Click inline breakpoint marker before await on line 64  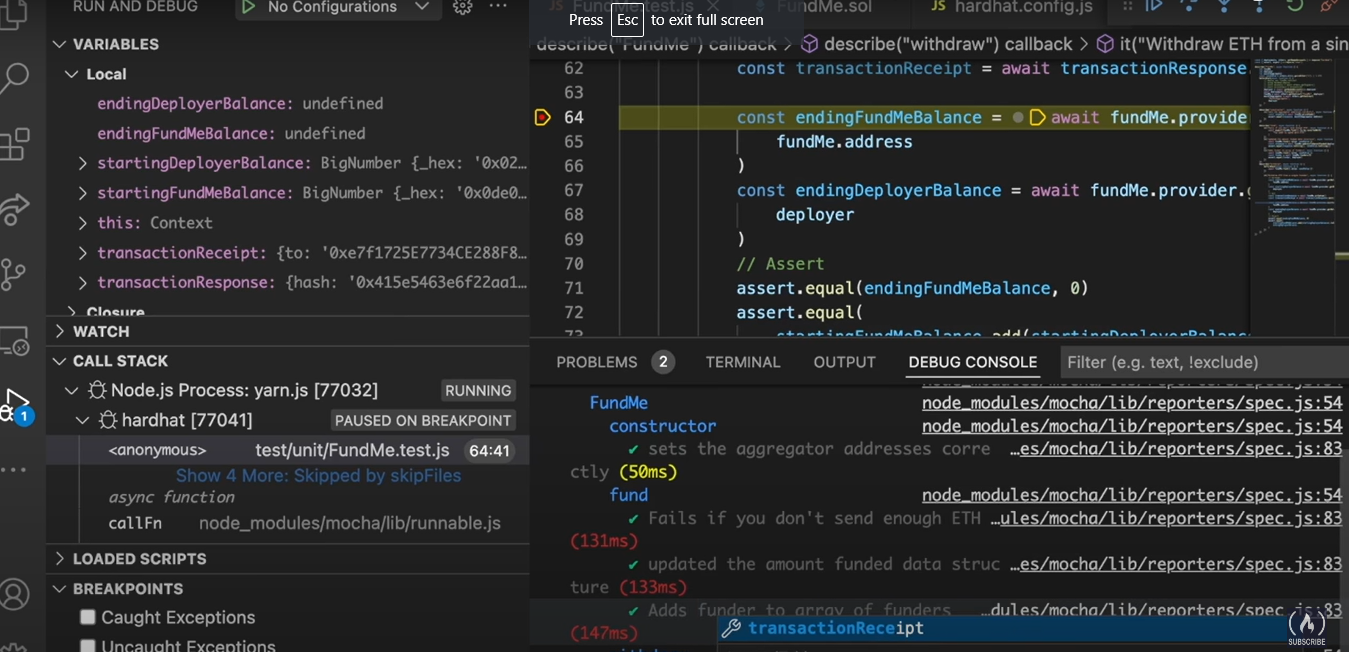[1037, 117]
